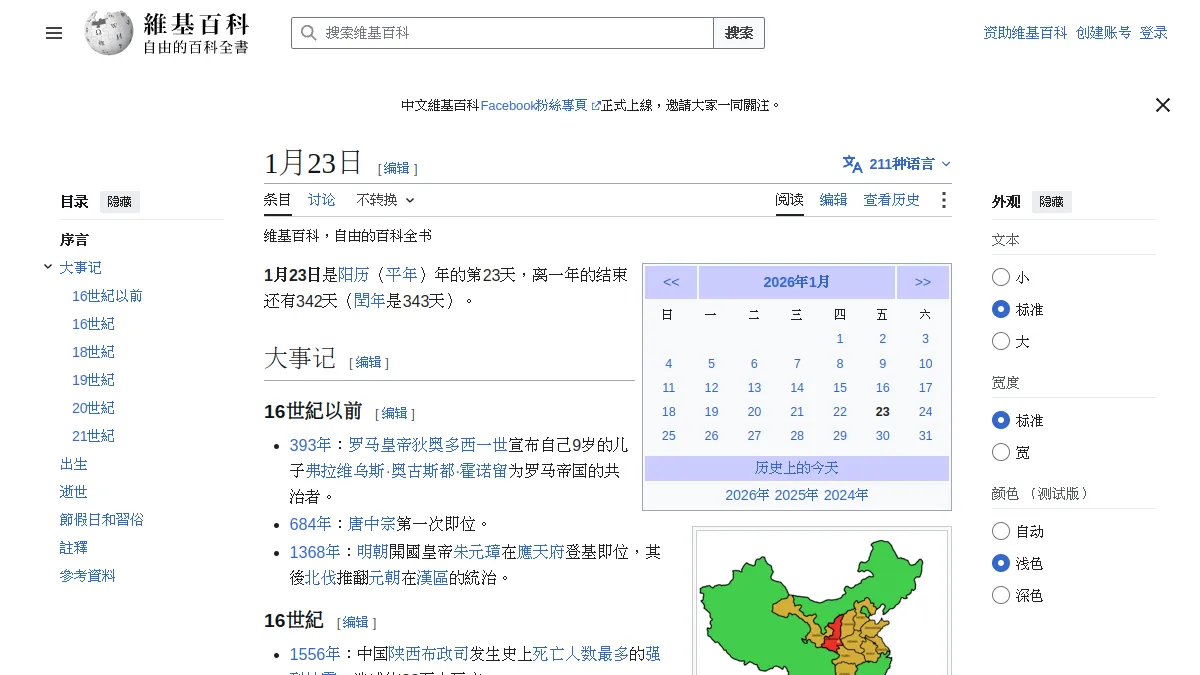Screen dimensions: 1200x675
Task: Click the 登录 link
Action: pyautogui.click(x=1154, y=33)
